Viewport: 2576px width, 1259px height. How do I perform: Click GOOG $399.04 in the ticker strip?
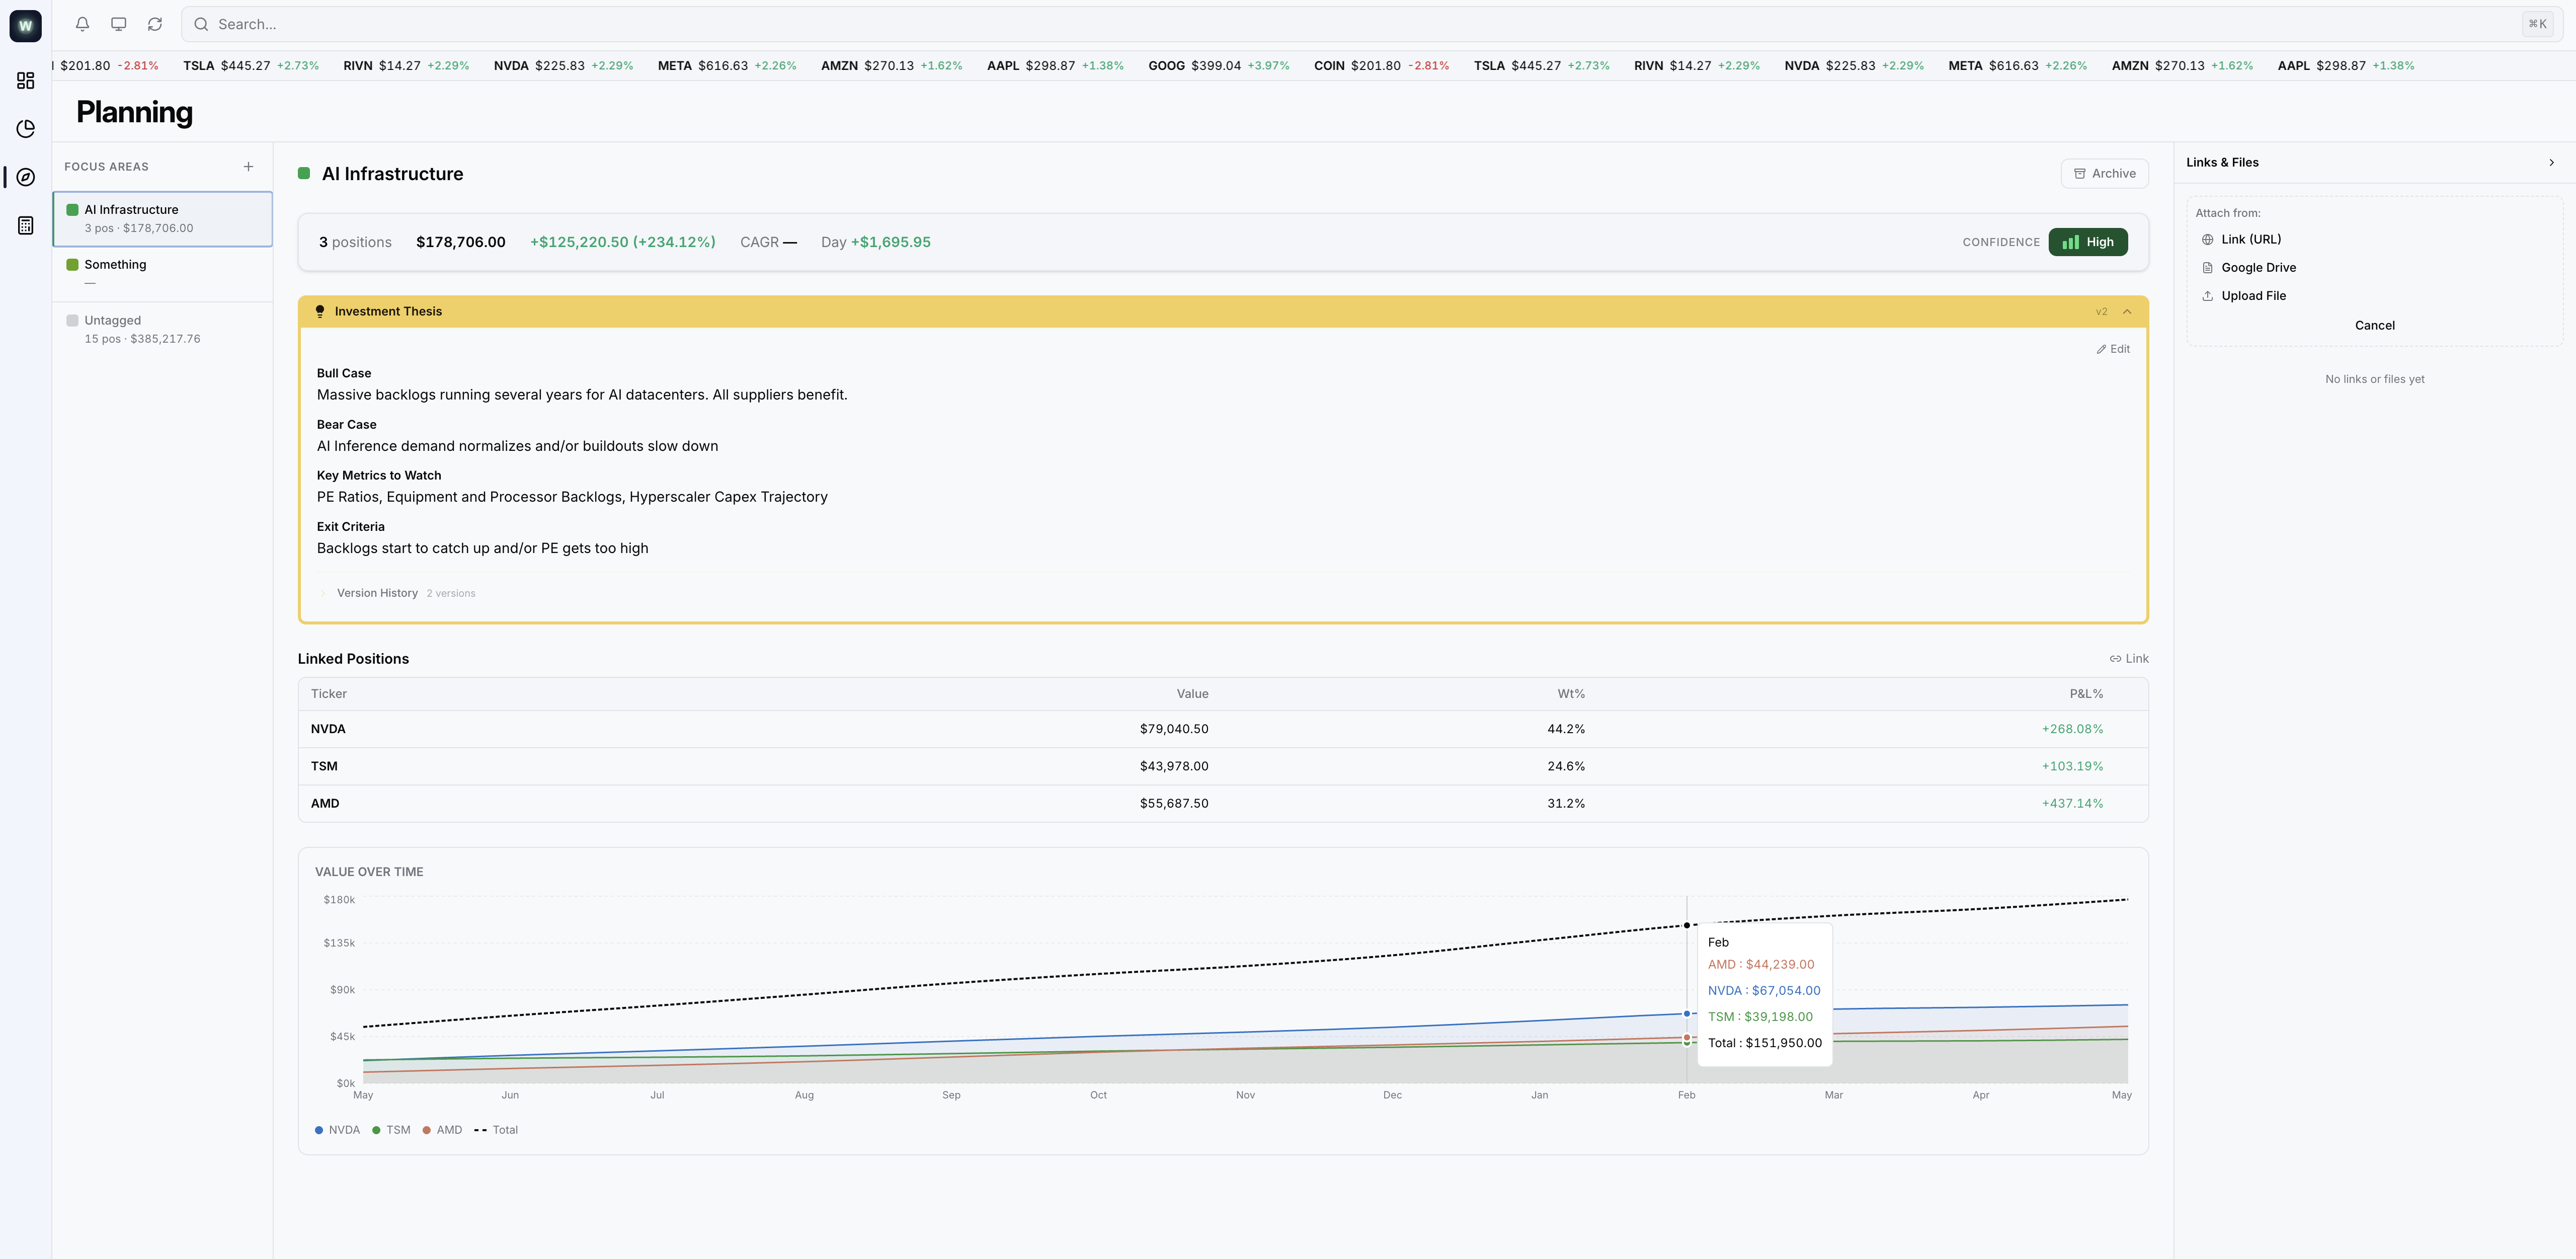click(x=1218, y=66)
